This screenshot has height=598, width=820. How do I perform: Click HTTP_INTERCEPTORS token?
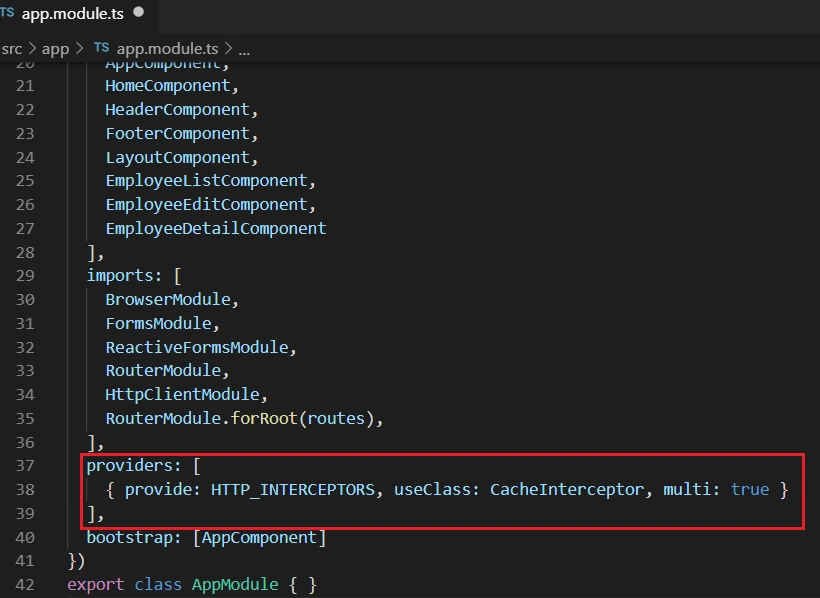click(293, 490)
